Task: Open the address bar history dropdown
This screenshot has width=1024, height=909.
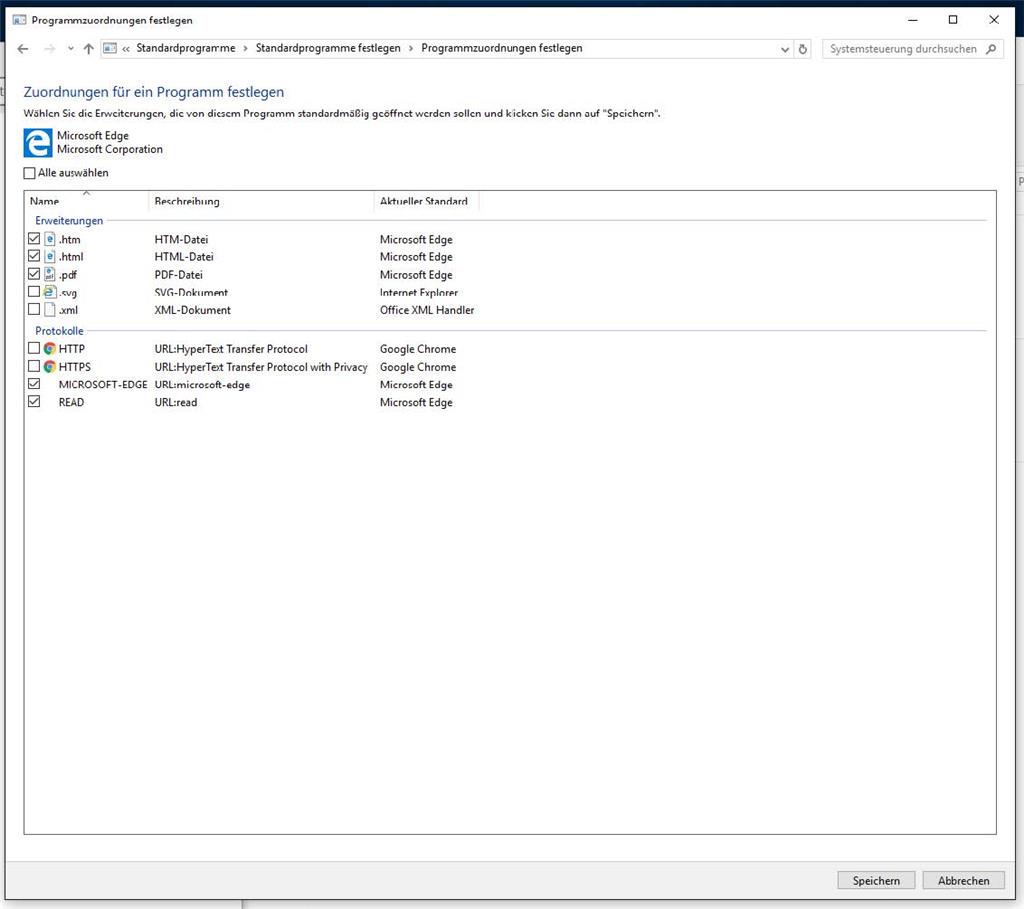Action: click(x=784, y=50)
